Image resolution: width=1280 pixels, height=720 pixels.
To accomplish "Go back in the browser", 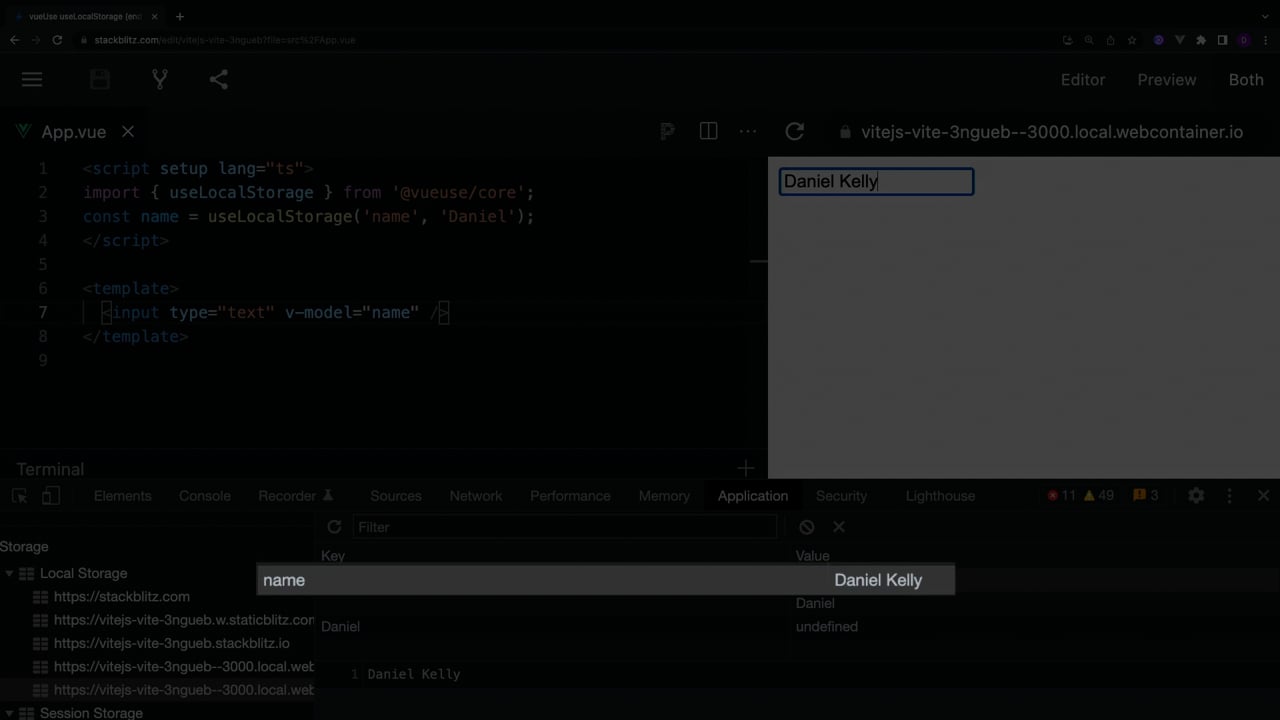I will tap(14, 40).
